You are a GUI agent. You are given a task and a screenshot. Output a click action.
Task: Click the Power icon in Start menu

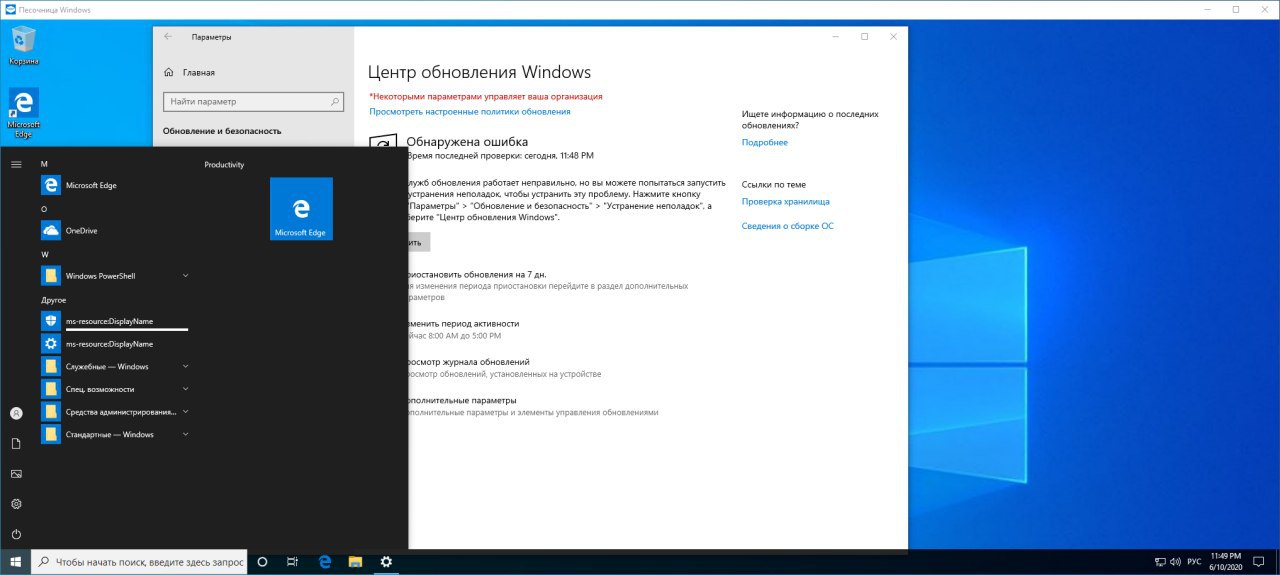(x=16, y=534)
